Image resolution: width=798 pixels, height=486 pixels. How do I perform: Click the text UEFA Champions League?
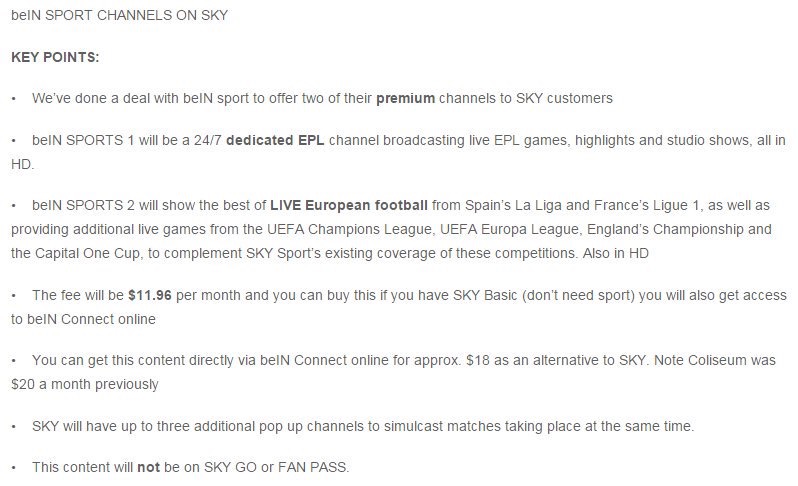point(351,229)
